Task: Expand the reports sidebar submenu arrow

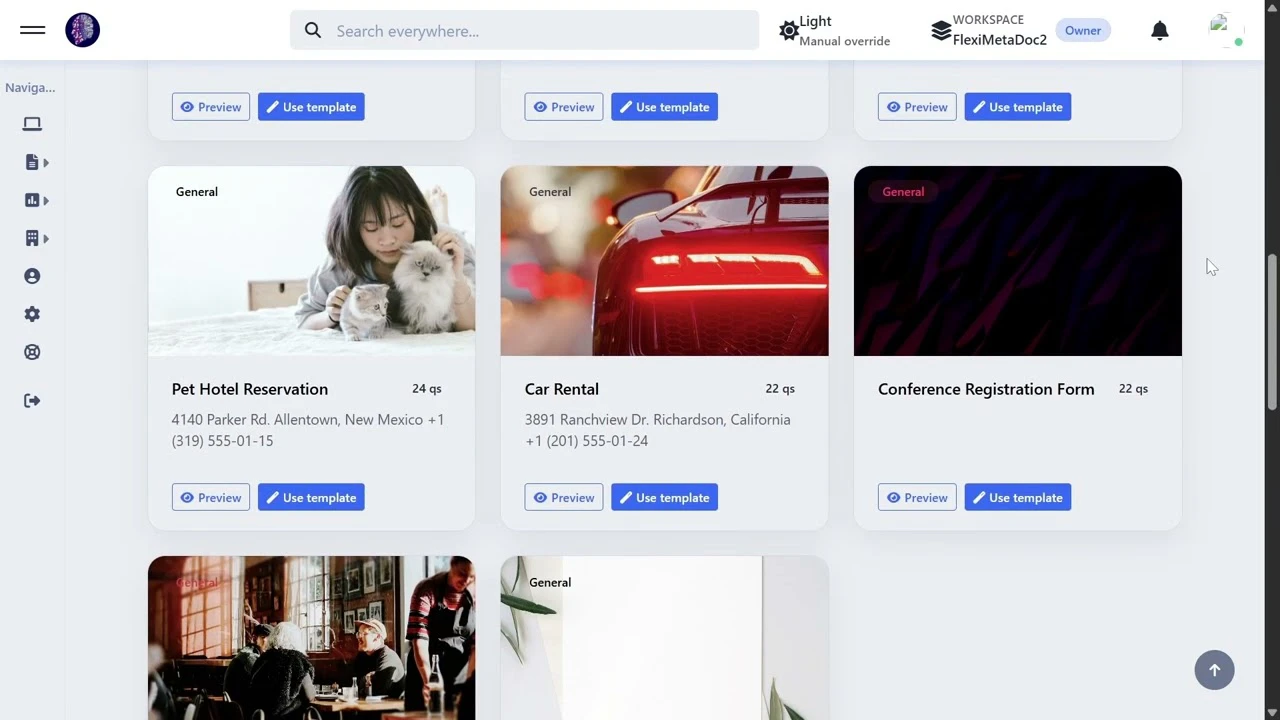Action: click(x=46, y=200)
